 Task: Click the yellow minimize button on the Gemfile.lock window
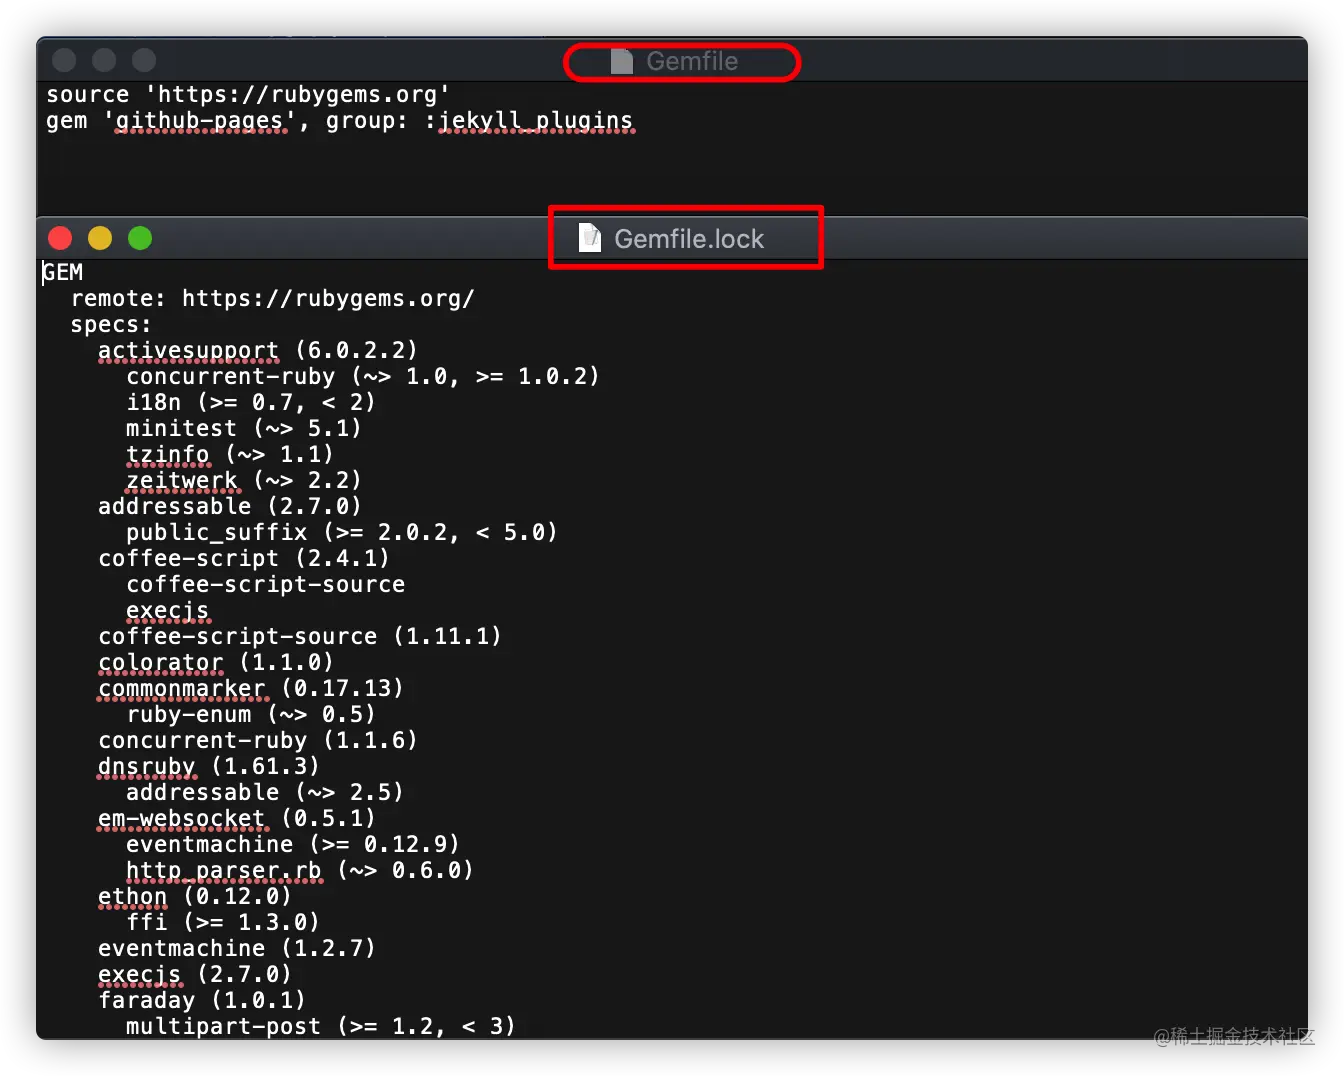coord(100,238)
